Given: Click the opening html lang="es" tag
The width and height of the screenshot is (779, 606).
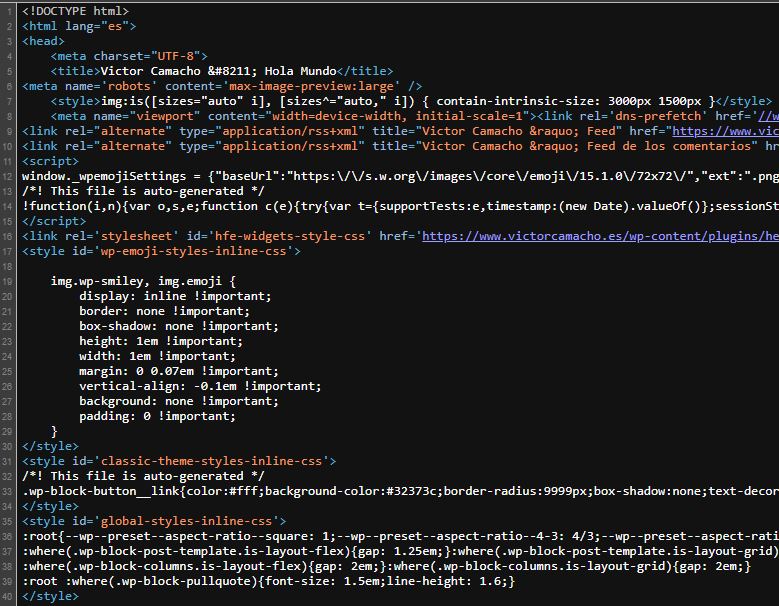Looking at the screenshot, I should coord(79,26).
